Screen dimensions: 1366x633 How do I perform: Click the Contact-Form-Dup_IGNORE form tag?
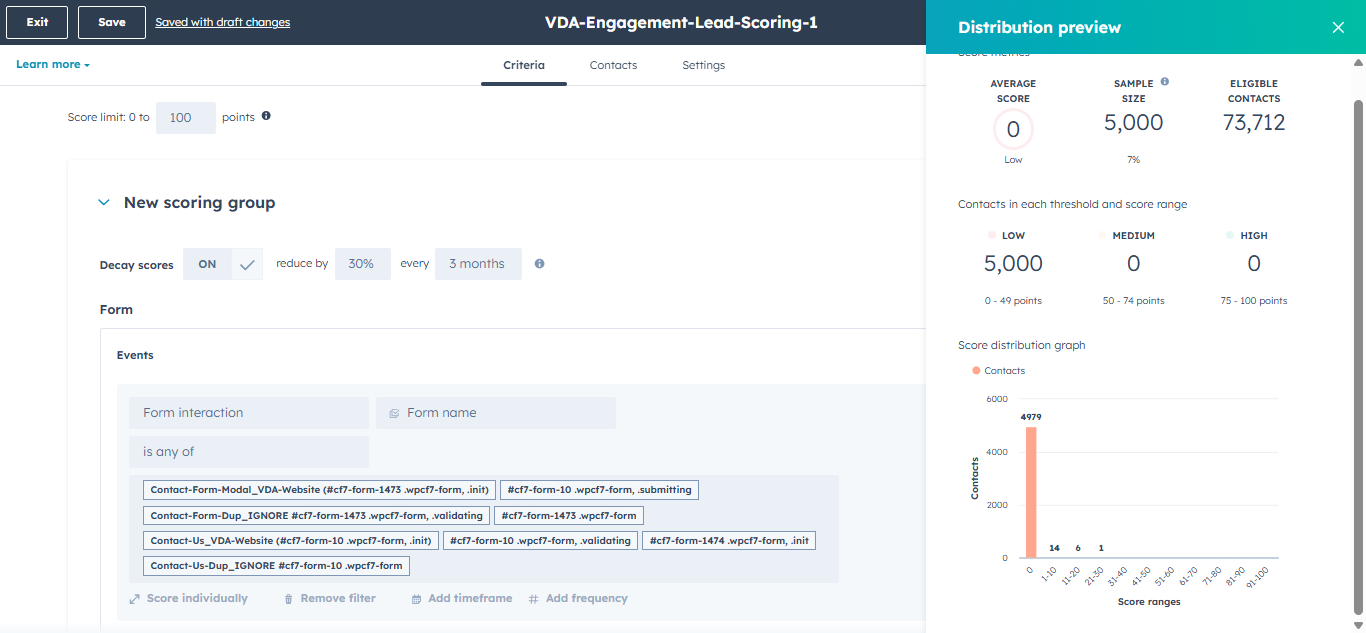(x=317, y=516)
